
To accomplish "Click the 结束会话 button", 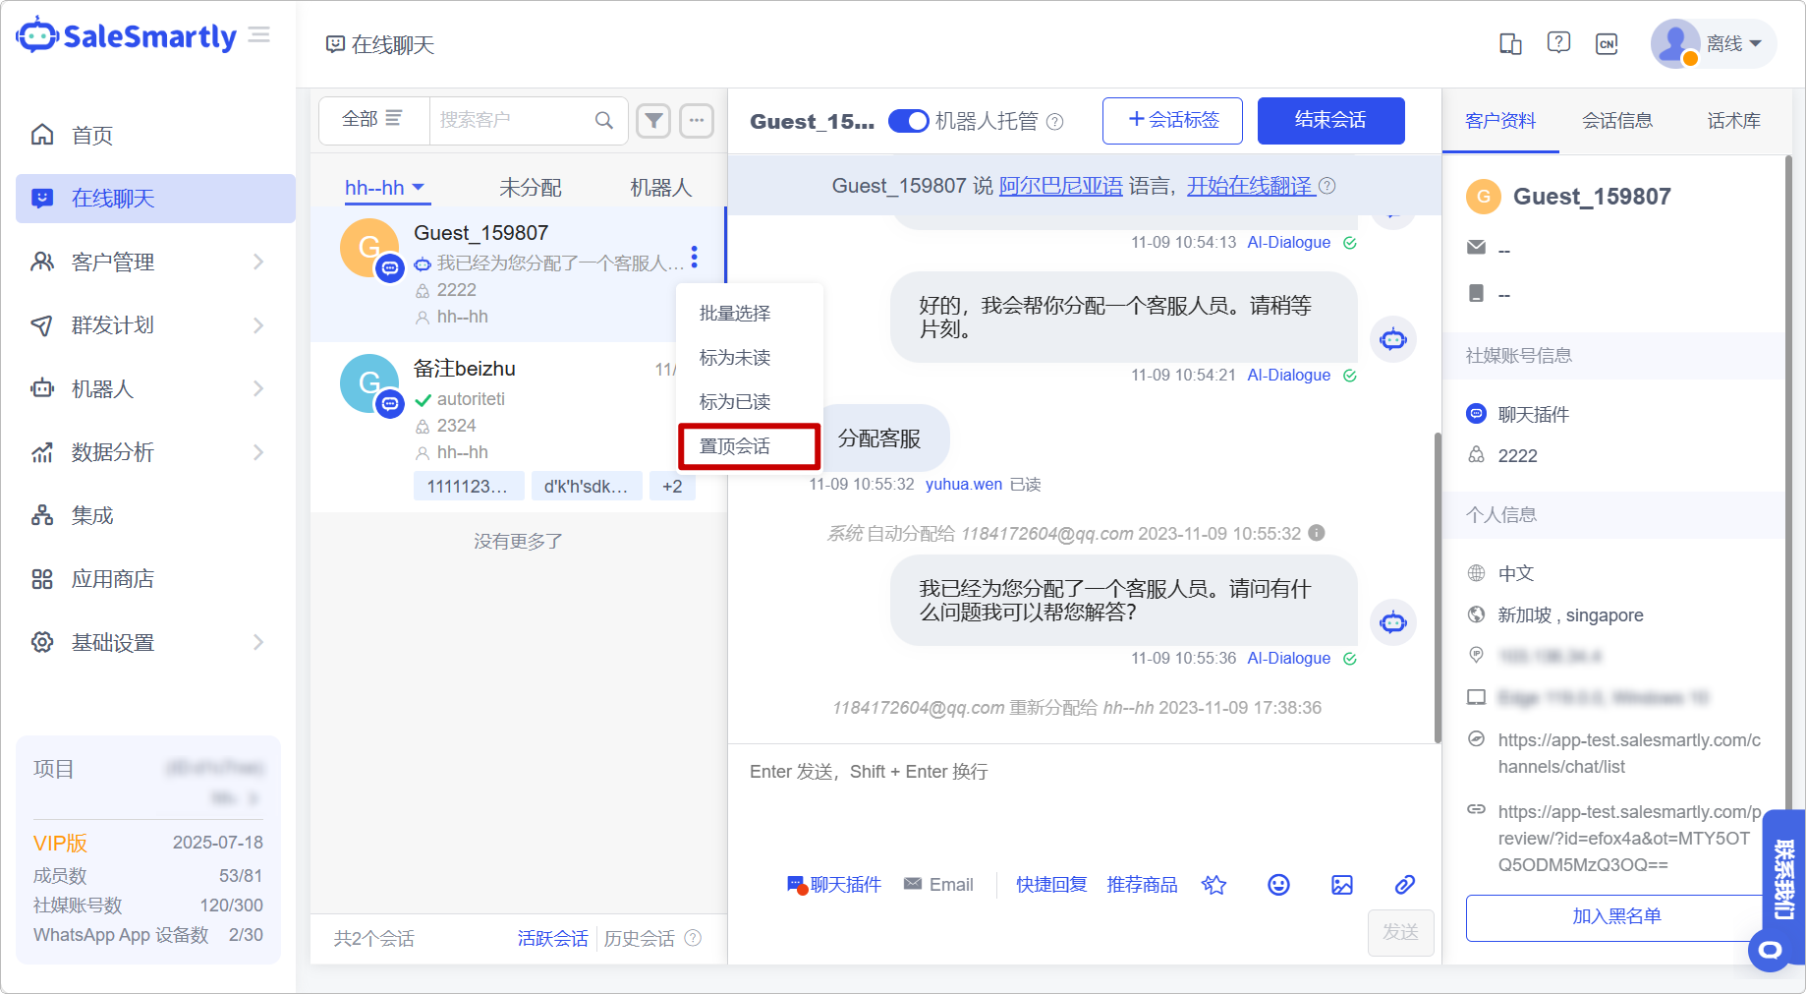I will [1330, 120].
